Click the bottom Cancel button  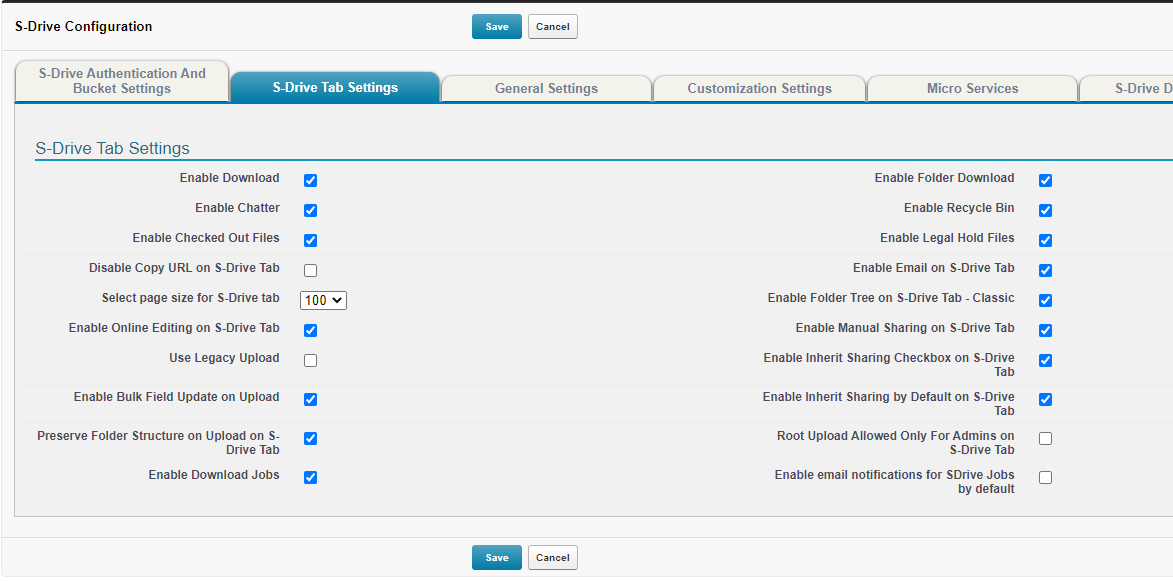(x=552, y=558)
